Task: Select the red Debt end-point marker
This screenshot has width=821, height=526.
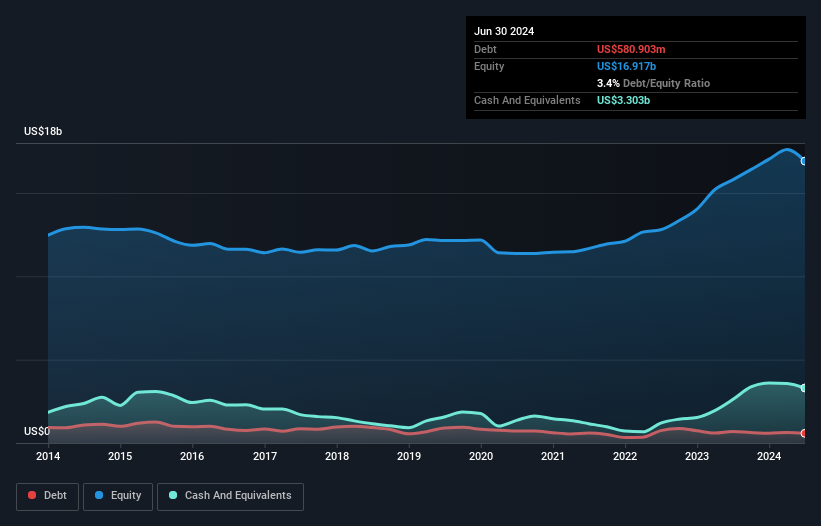Action: tap(804, 433)
